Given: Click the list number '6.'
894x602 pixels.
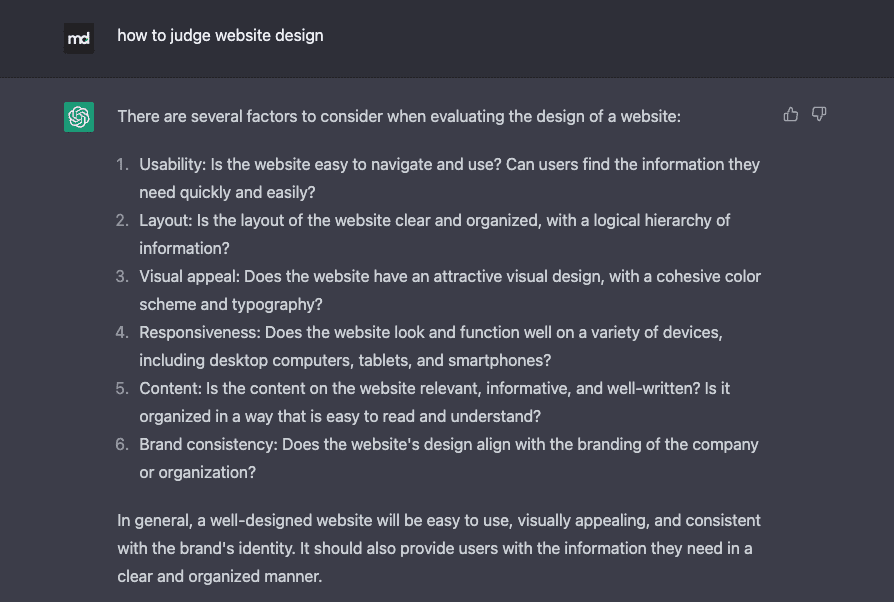Looking at the screenshot, I should [x=122, y=444].
